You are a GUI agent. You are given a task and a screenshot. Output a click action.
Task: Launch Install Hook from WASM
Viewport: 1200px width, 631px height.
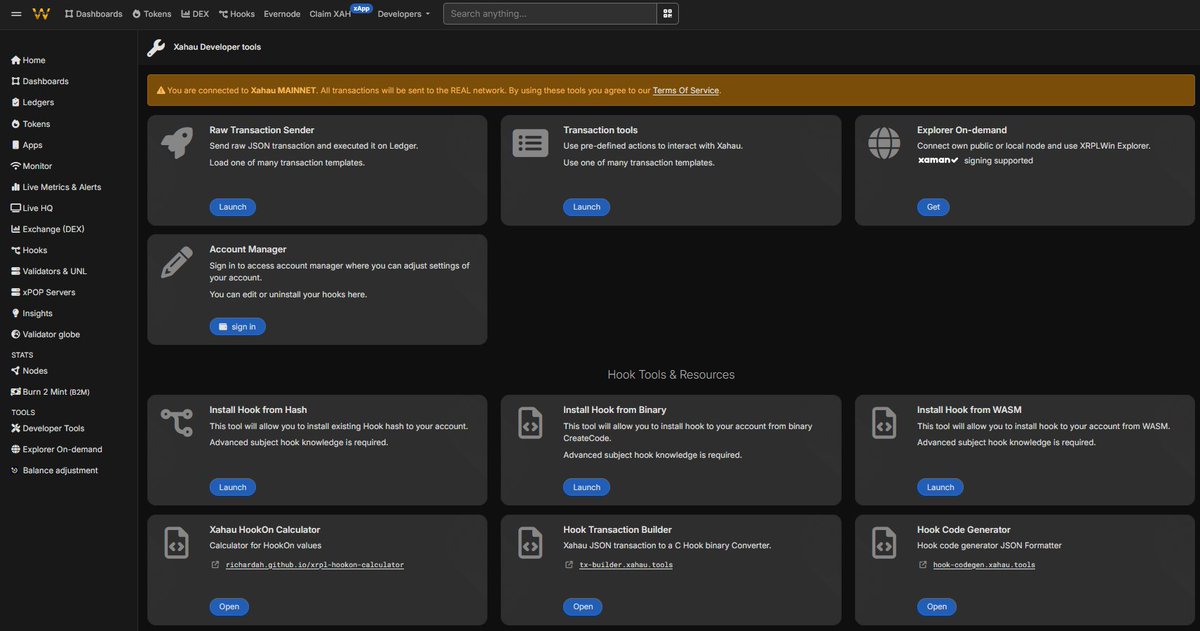click(941, 487)
